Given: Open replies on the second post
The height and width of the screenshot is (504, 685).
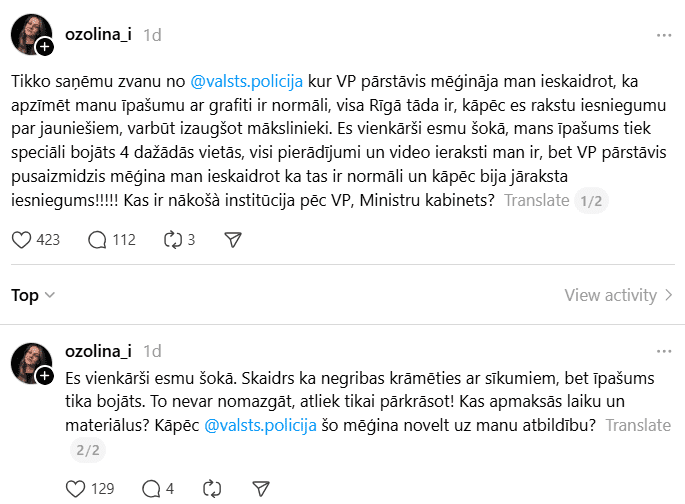Looking at the screenshot, I should pos(152,489).
